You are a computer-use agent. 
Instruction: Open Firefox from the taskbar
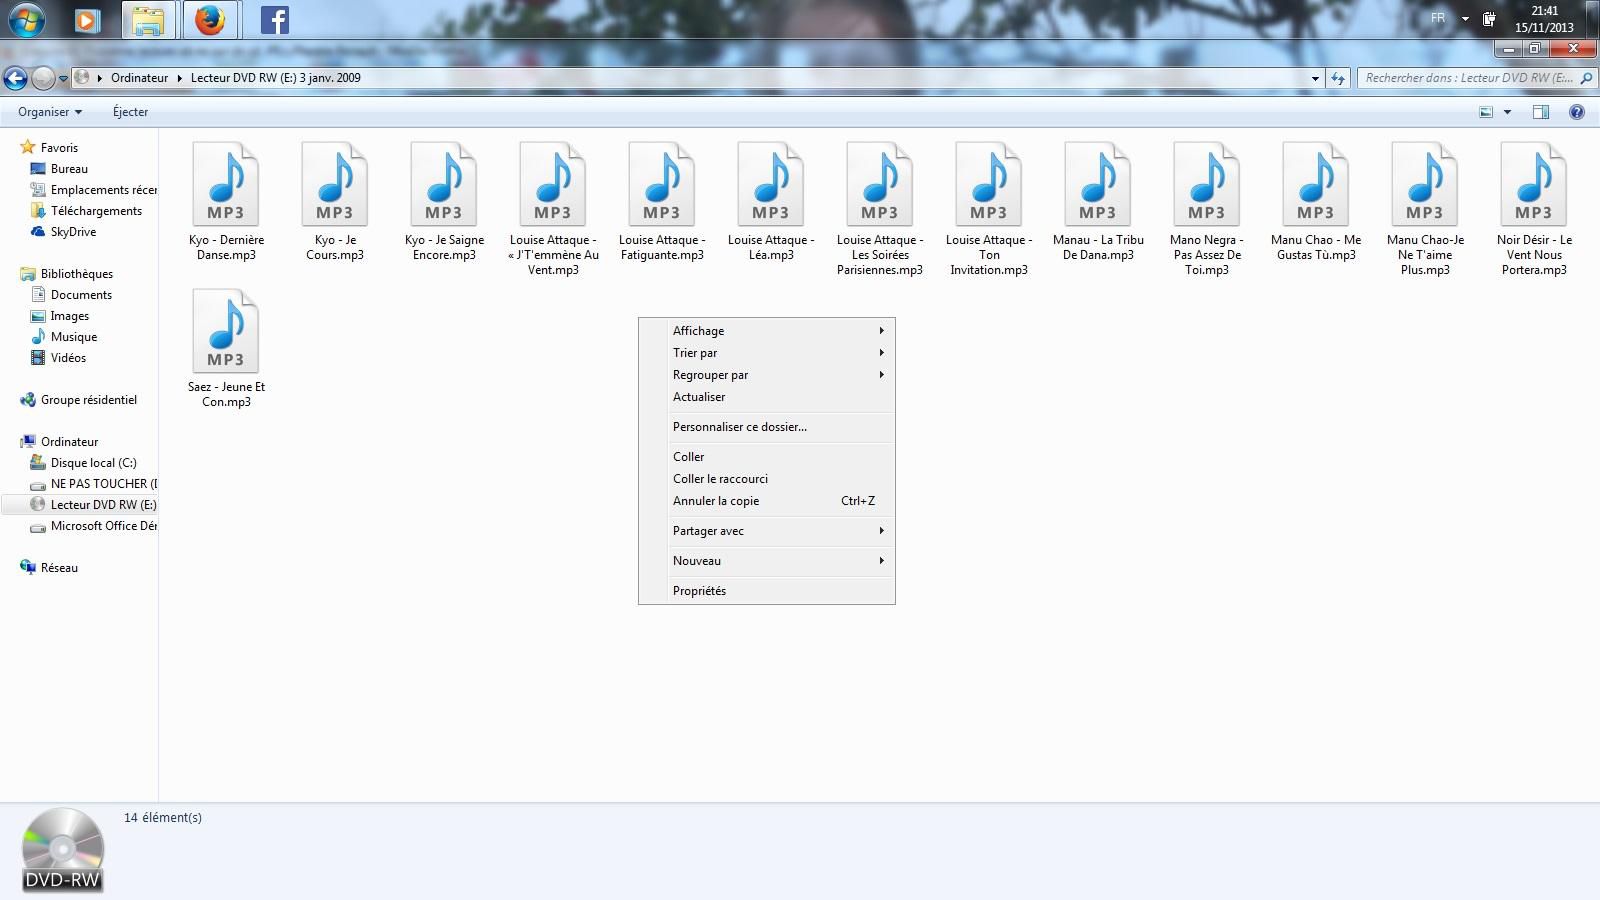point(210,19)
